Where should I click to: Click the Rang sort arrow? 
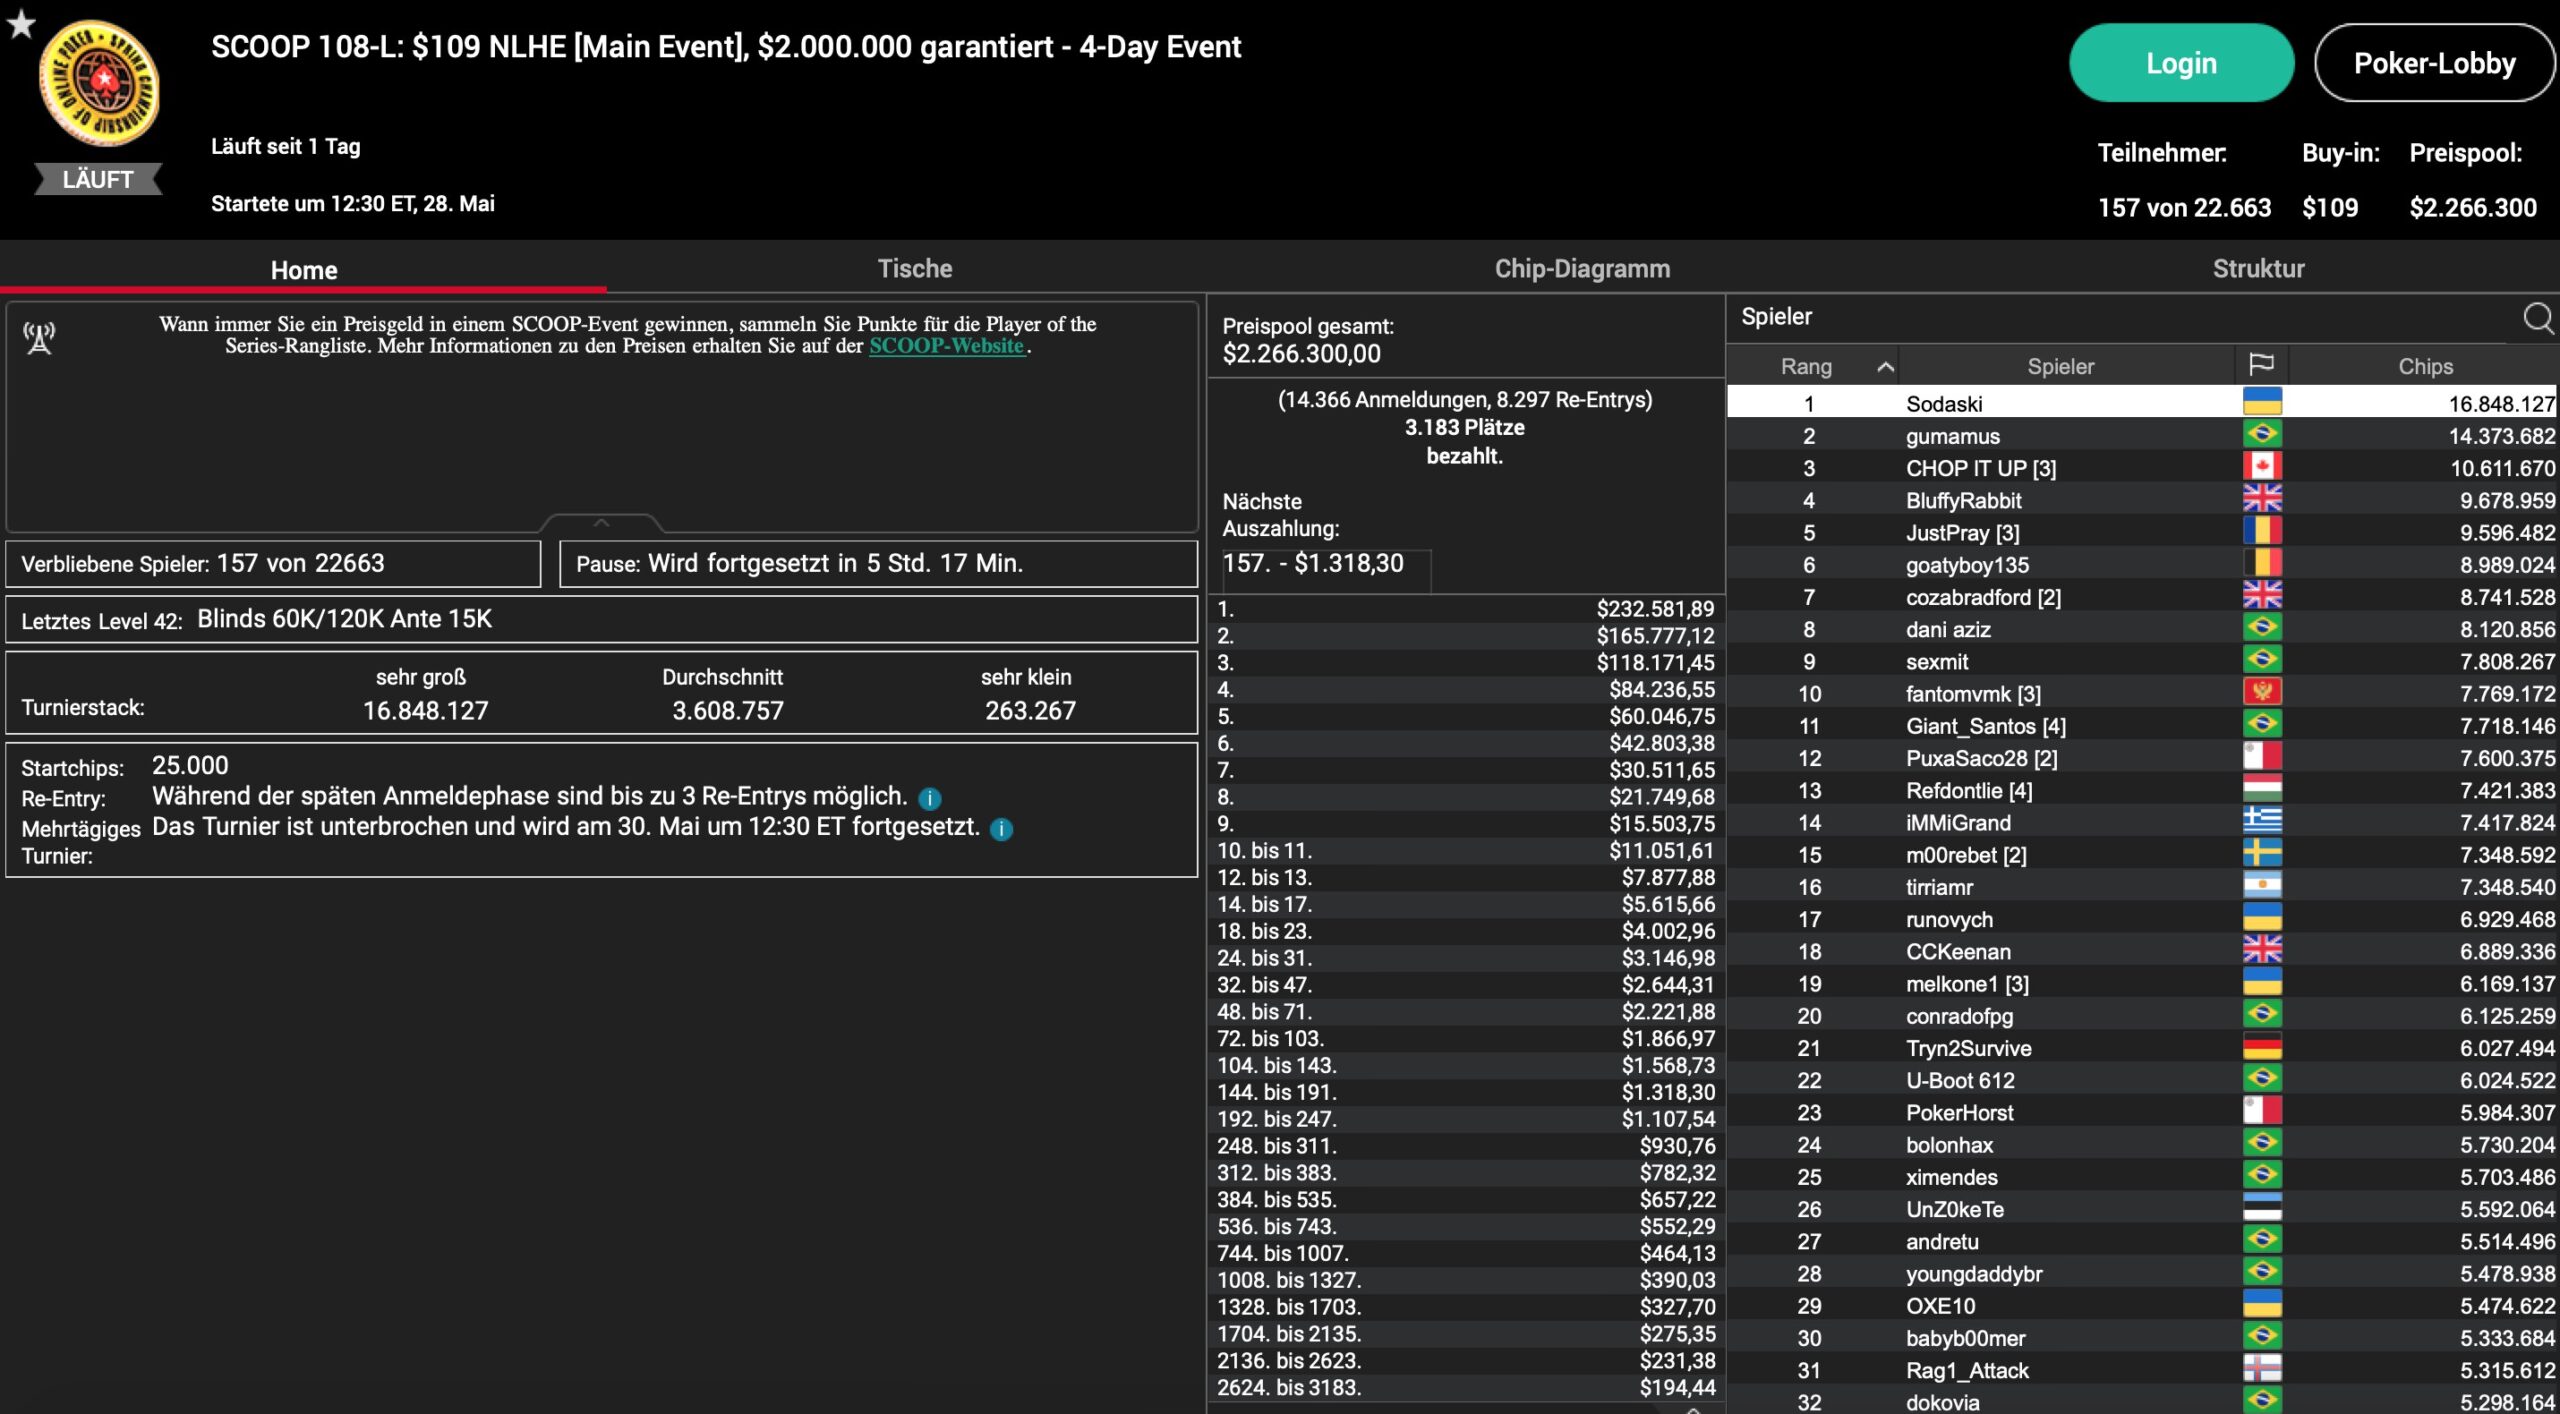[1885, 367]
